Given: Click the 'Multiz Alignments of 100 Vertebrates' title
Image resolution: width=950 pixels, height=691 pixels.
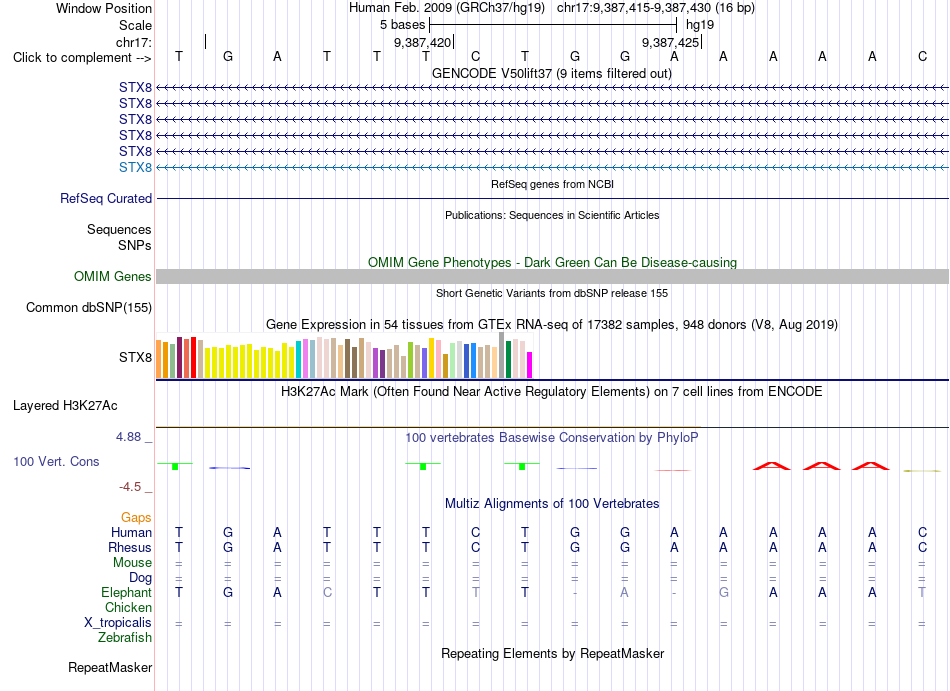Looking at the screenshot, I should click(552, 503).
